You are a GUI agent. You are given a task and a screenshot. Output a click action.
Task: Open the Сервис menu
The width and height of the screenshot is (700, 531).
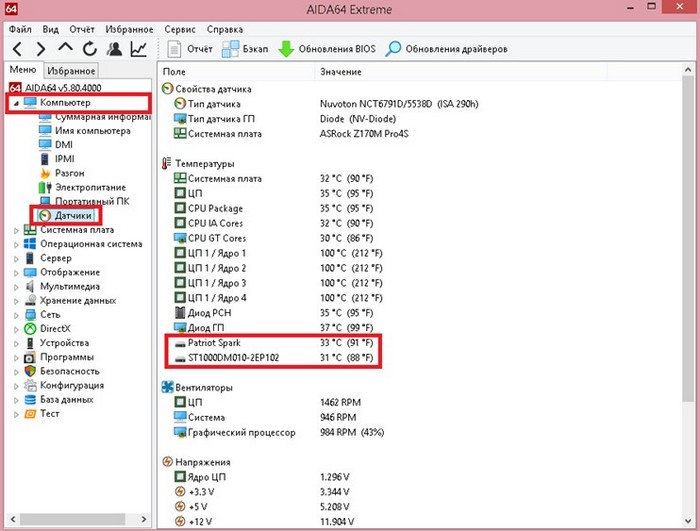(182, 30)
